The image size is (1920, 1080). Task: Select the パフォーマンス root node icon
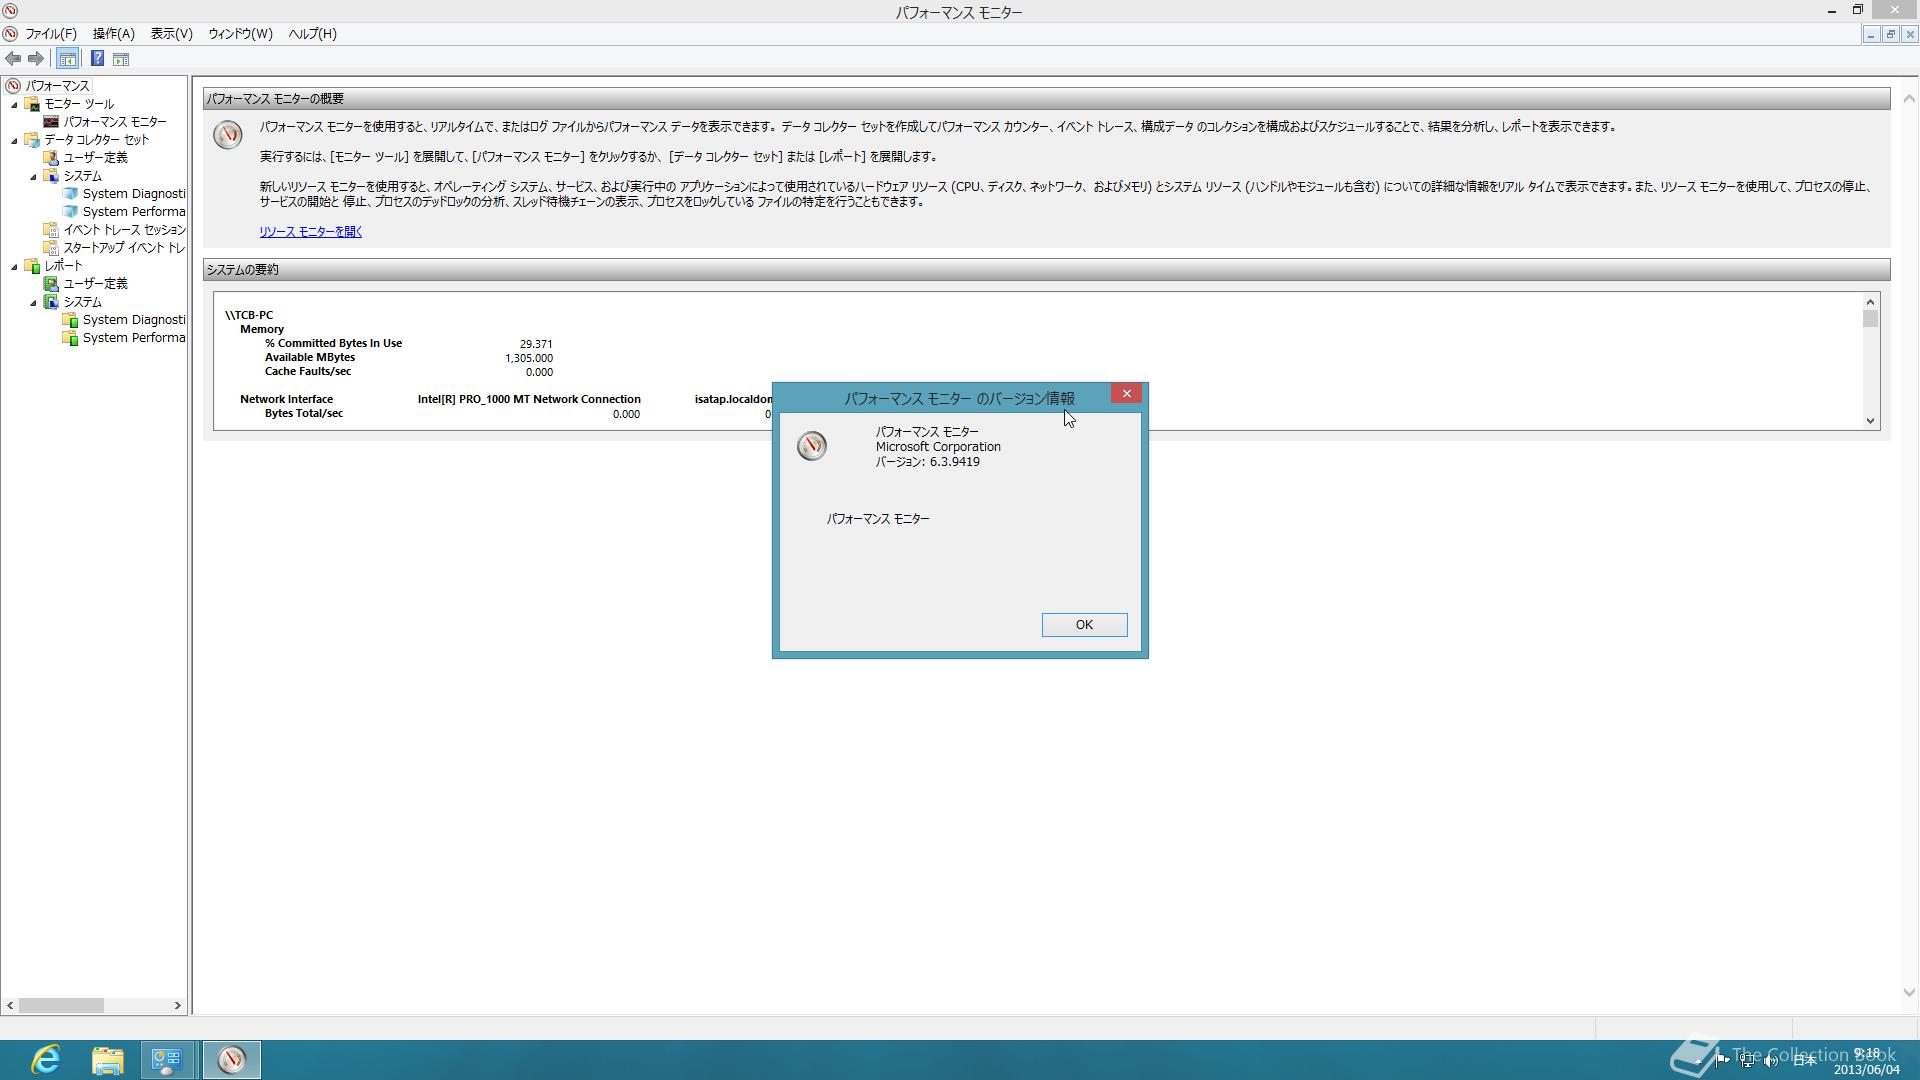(x=13, y=86)
